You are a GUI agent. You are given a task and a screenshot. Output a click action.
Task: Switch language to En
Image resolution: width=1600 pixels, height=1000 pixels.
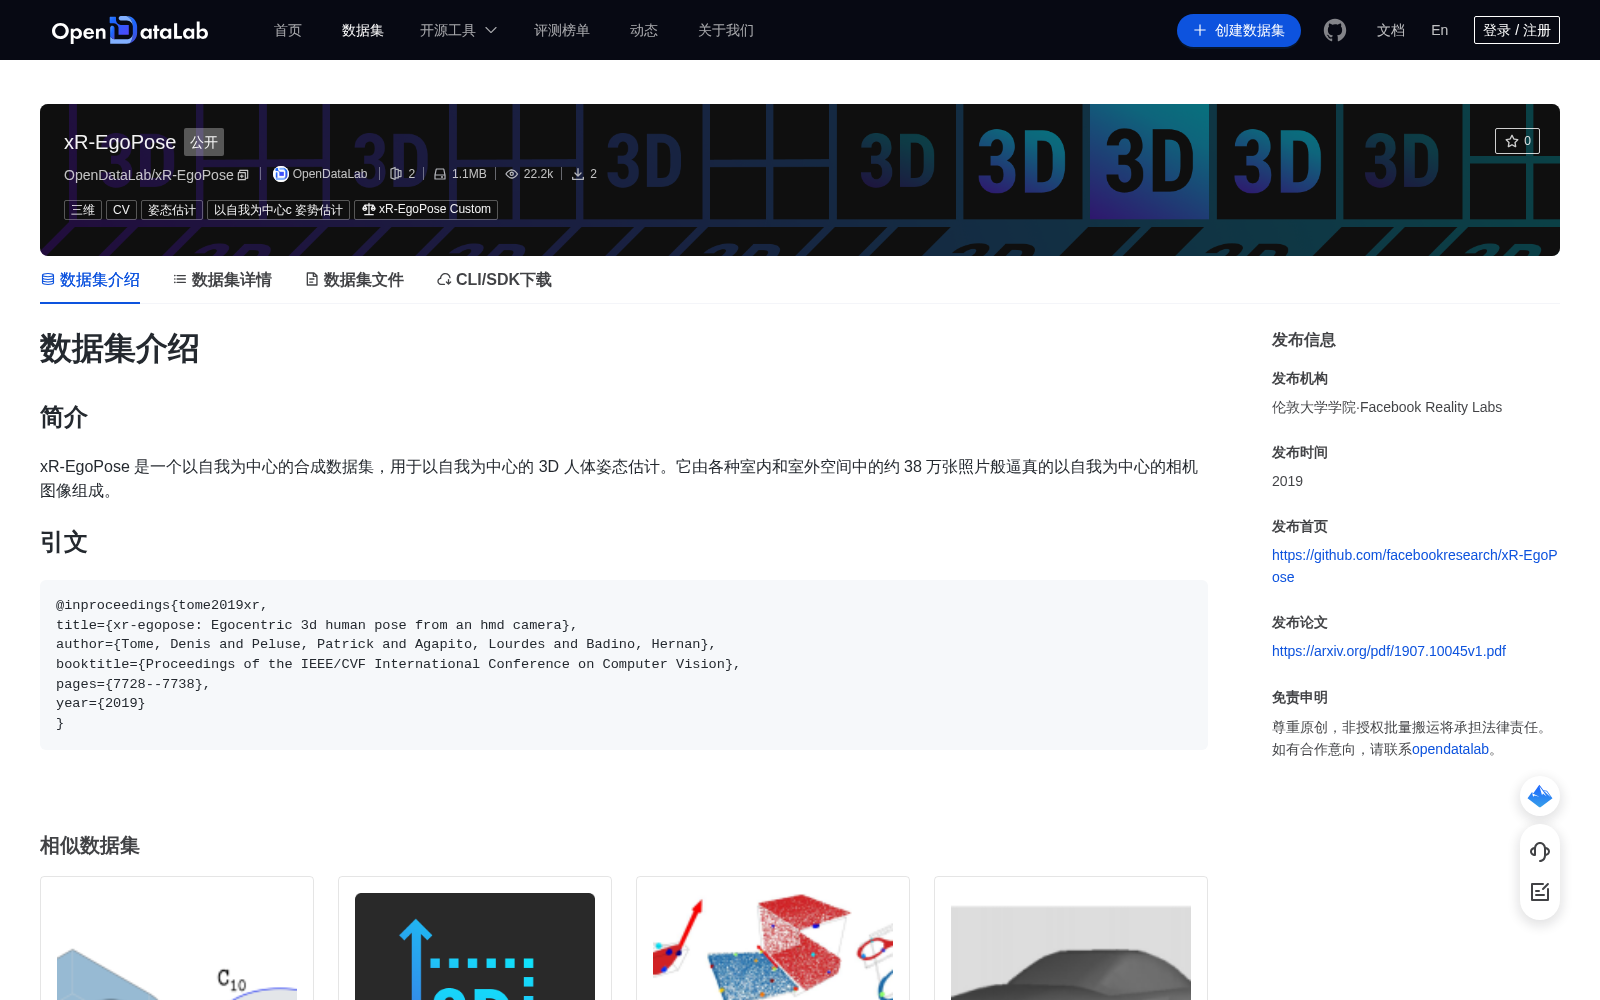(1440, 30)
